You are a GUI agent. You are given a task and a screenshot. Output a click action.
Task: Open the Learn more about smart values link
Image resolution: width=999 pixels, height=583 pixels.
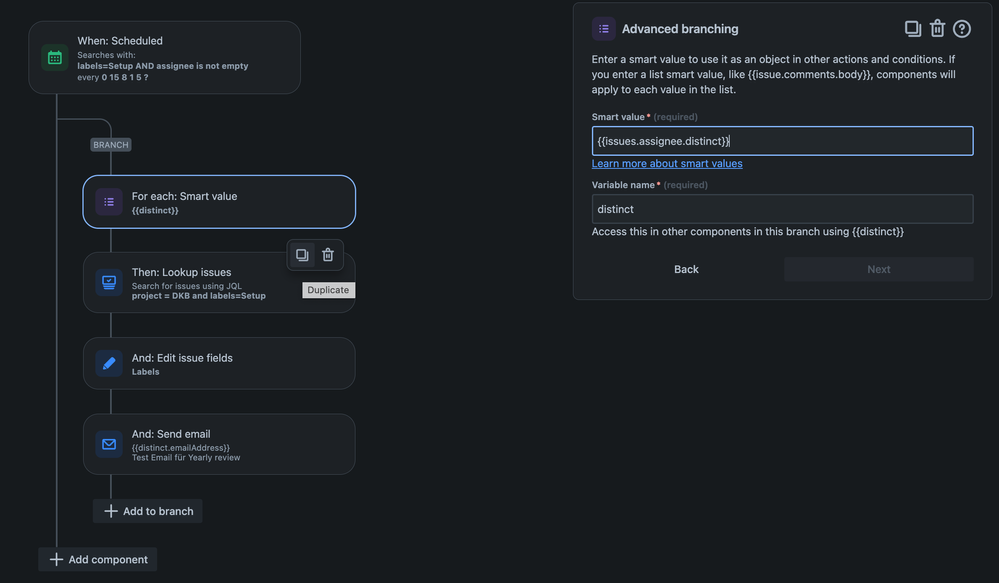click(667, 163)
